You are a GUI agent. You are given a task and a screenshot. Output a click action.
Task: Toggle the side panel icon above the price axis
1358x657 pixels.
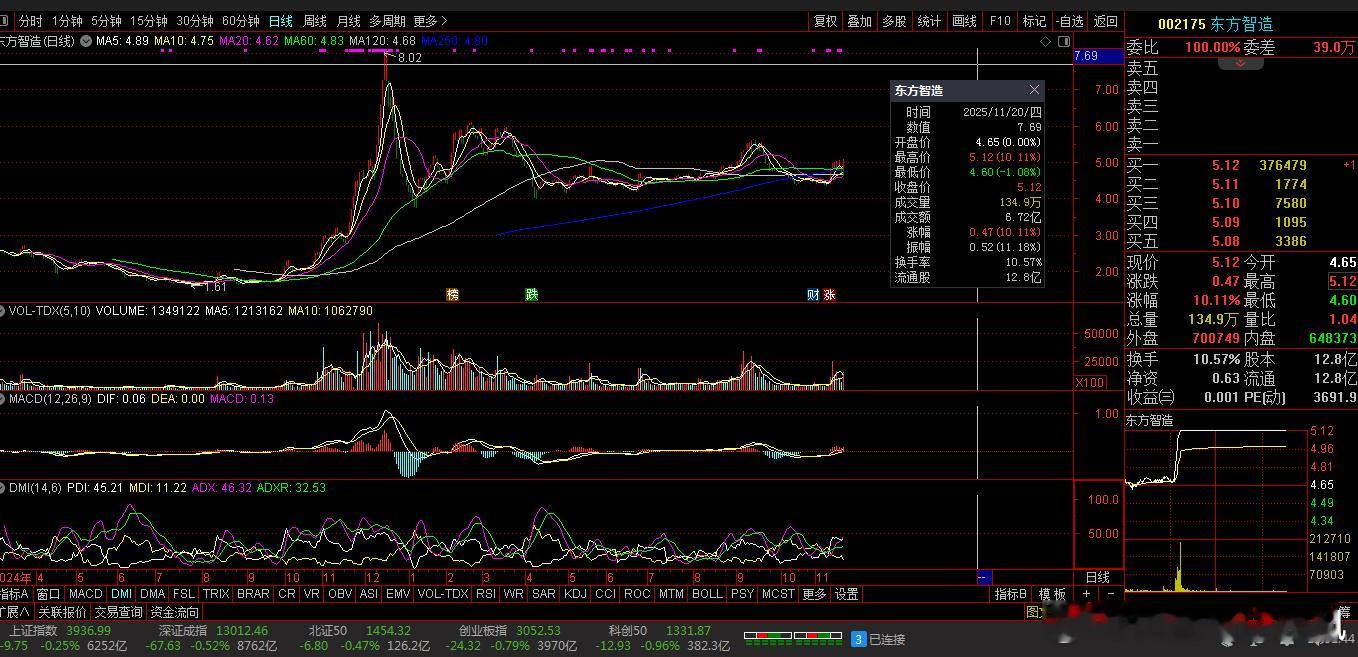pyautogui.click(x=1064, y=41)
